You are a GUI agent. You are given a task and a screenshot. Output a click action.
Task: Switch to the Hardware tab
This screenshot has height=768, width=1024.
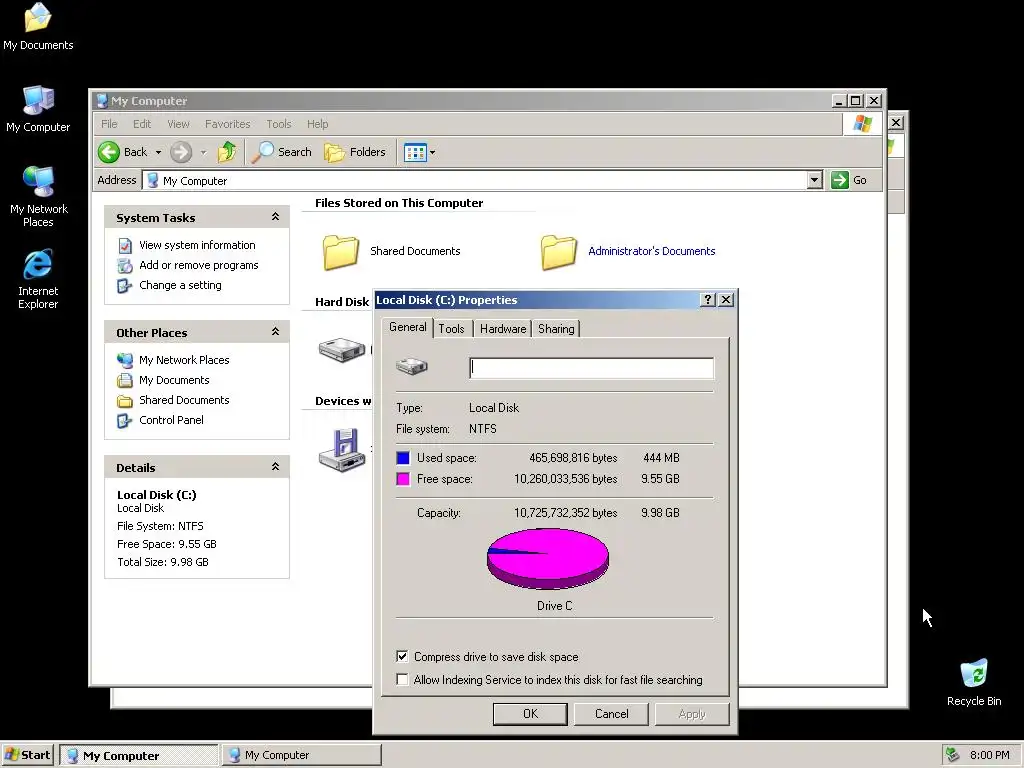click(503, 329)
